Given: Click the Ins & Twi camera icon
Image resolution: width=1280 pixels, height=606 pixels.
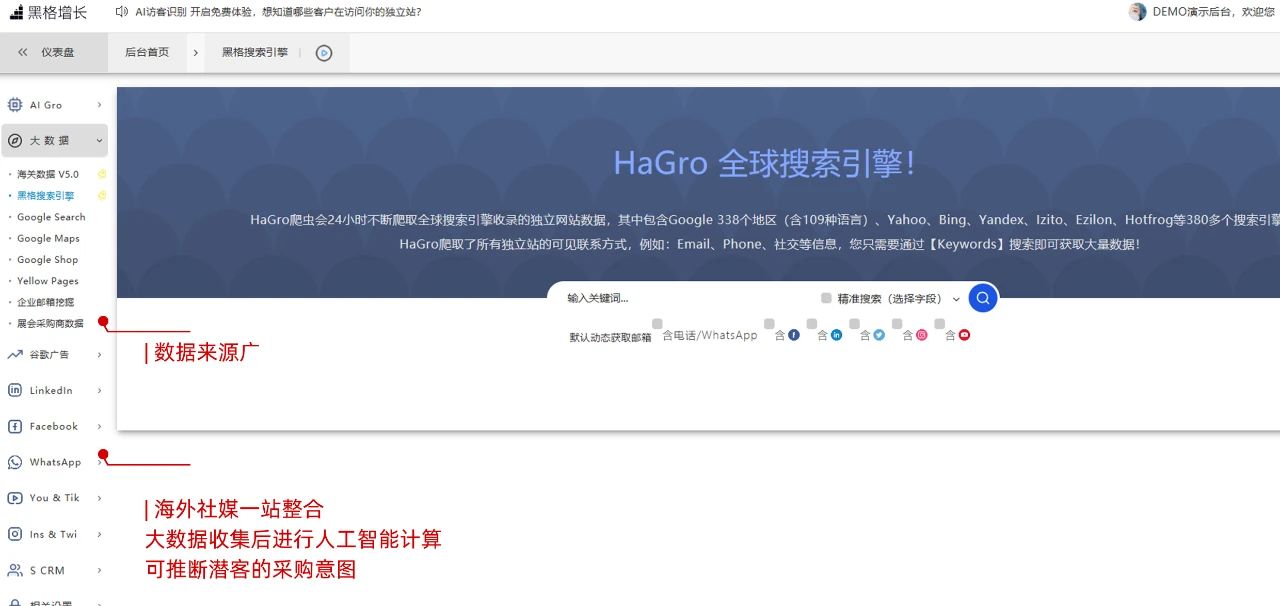Looking at the screenshot, I should click(x=15, y=535).
